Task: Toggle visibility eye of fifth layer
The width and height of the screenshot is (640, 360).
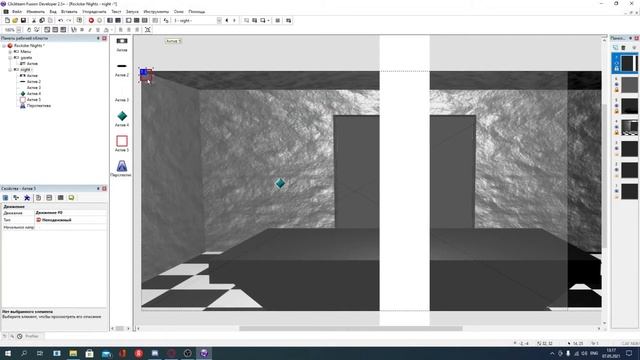Action: click(616, 149)
